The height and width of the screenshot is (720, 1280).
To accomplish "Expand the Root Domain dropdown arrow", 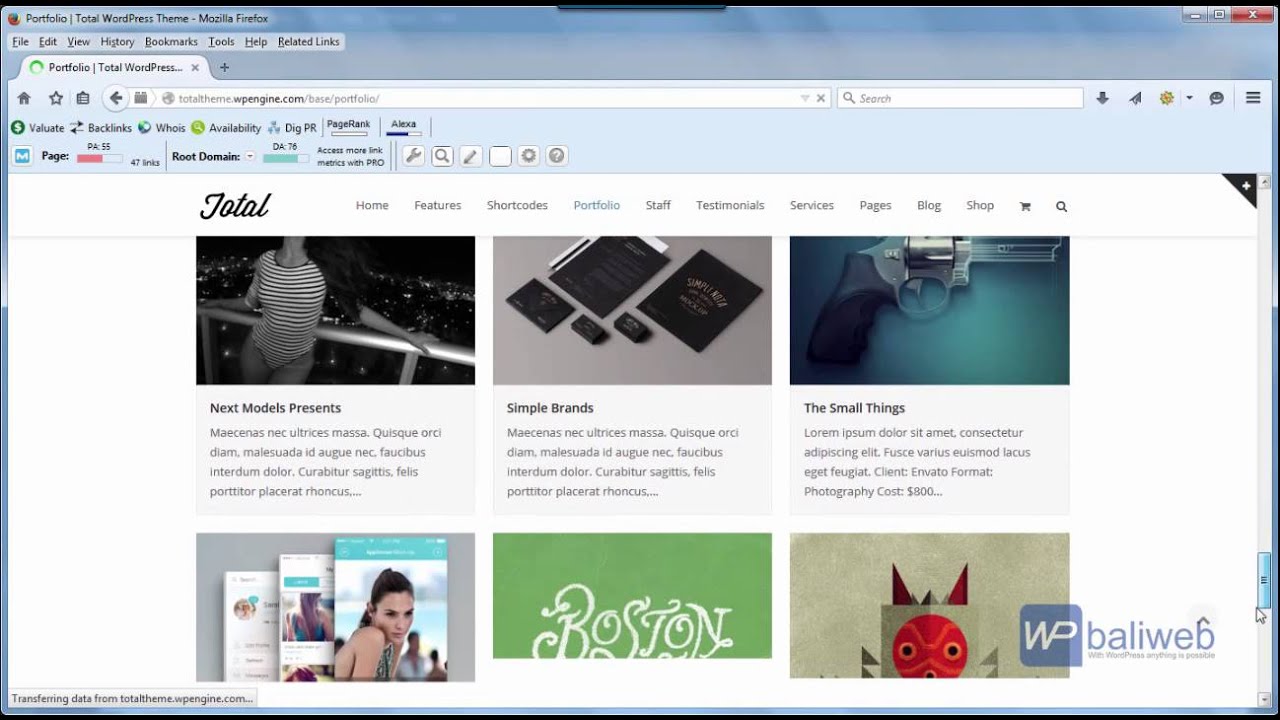I will [250, 156].
